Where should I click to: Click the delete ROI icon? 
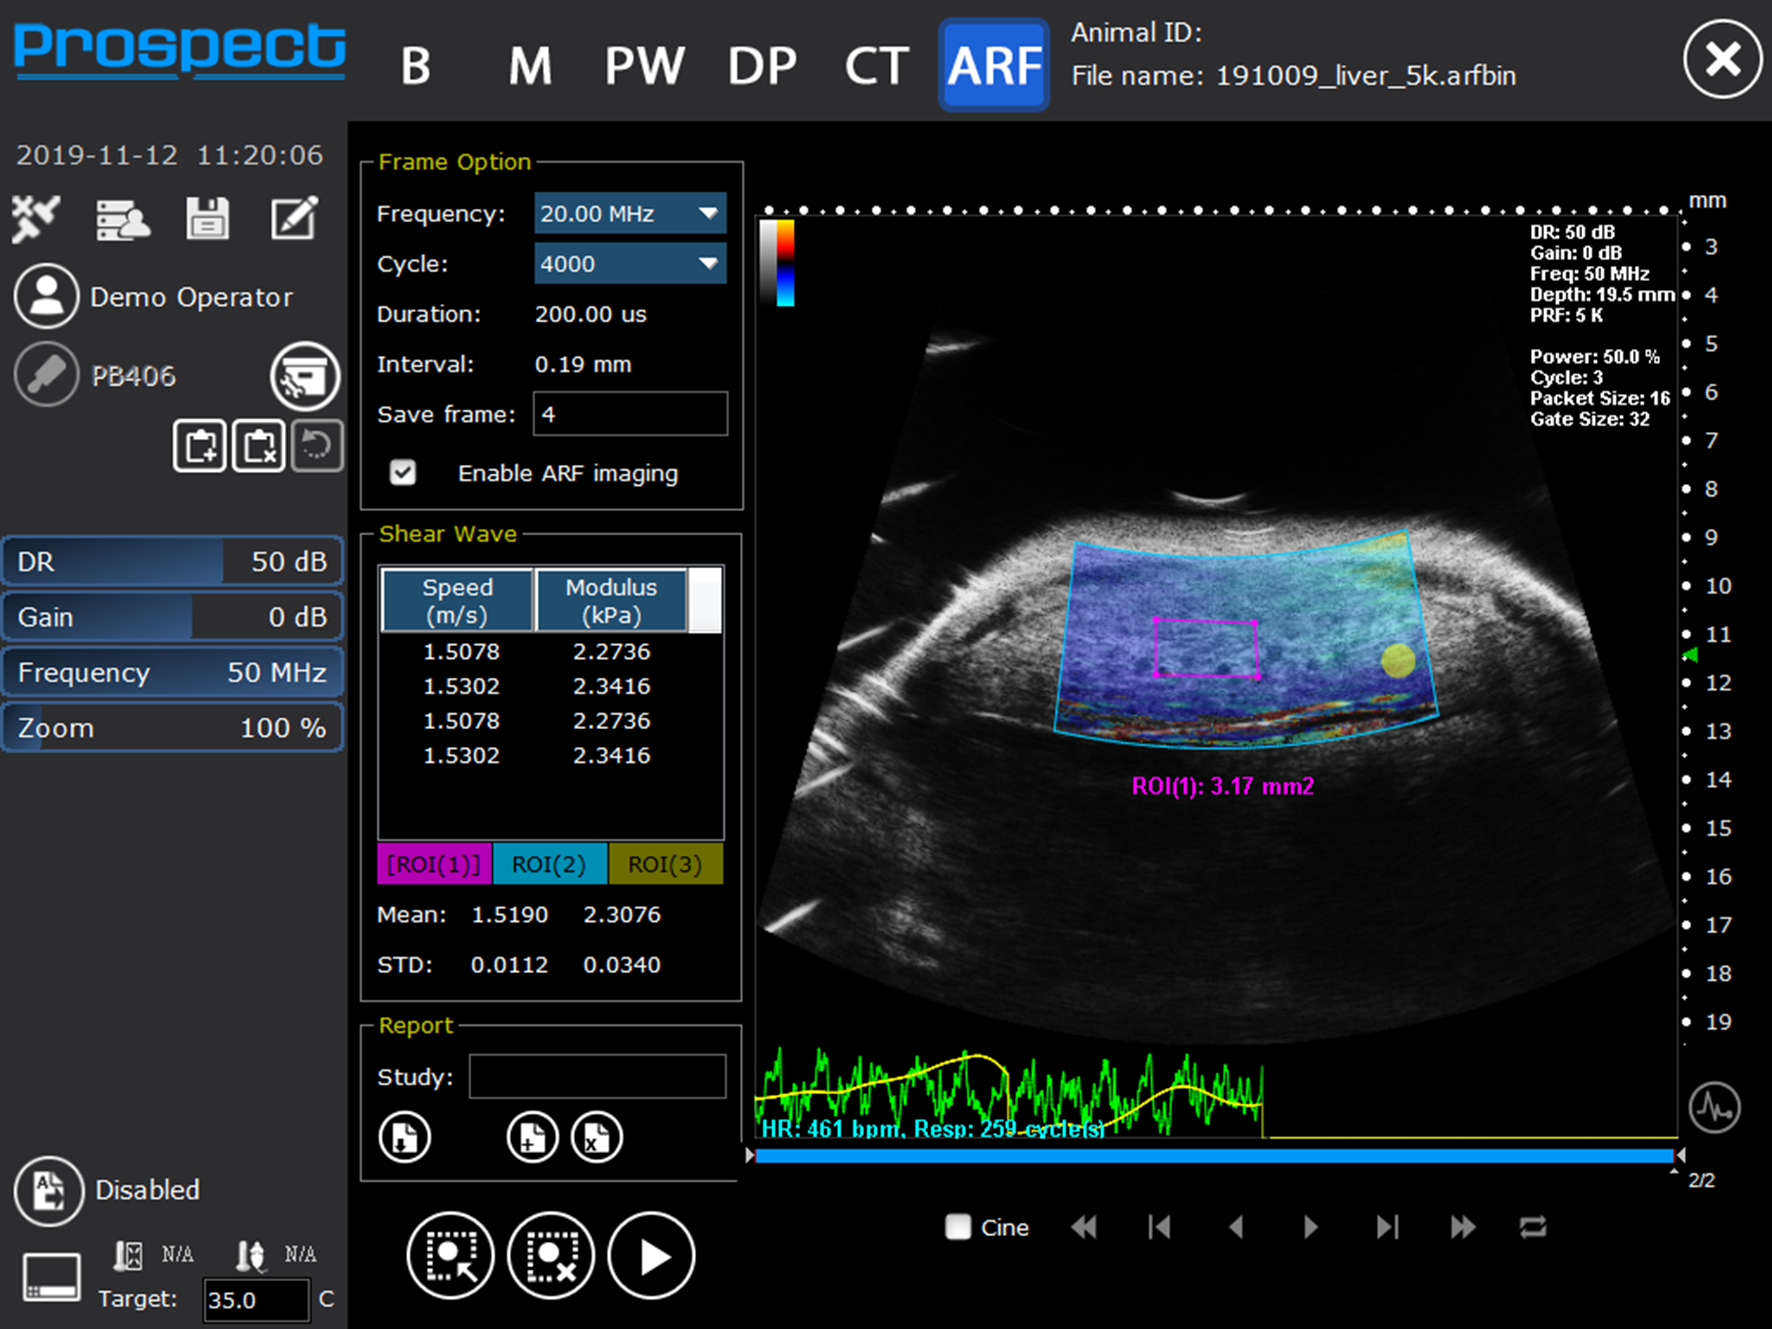pos(551,1256)
